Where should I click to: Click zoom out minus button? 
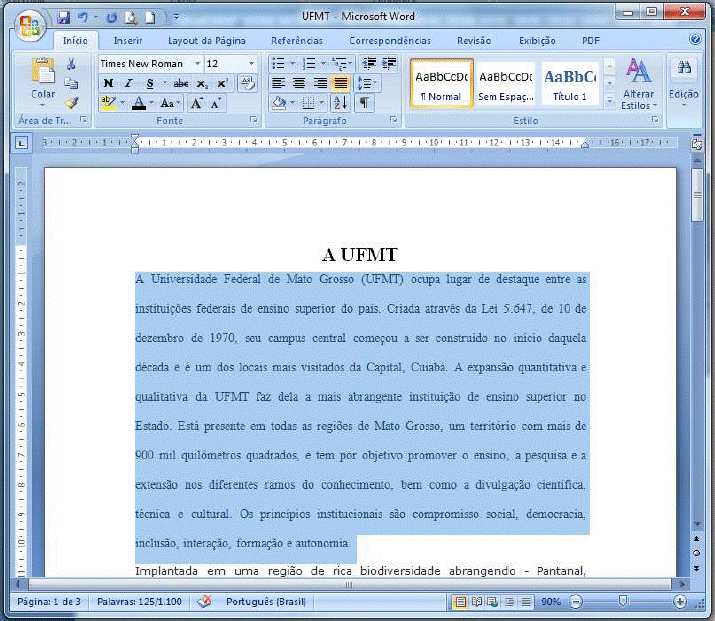point(576,602)
